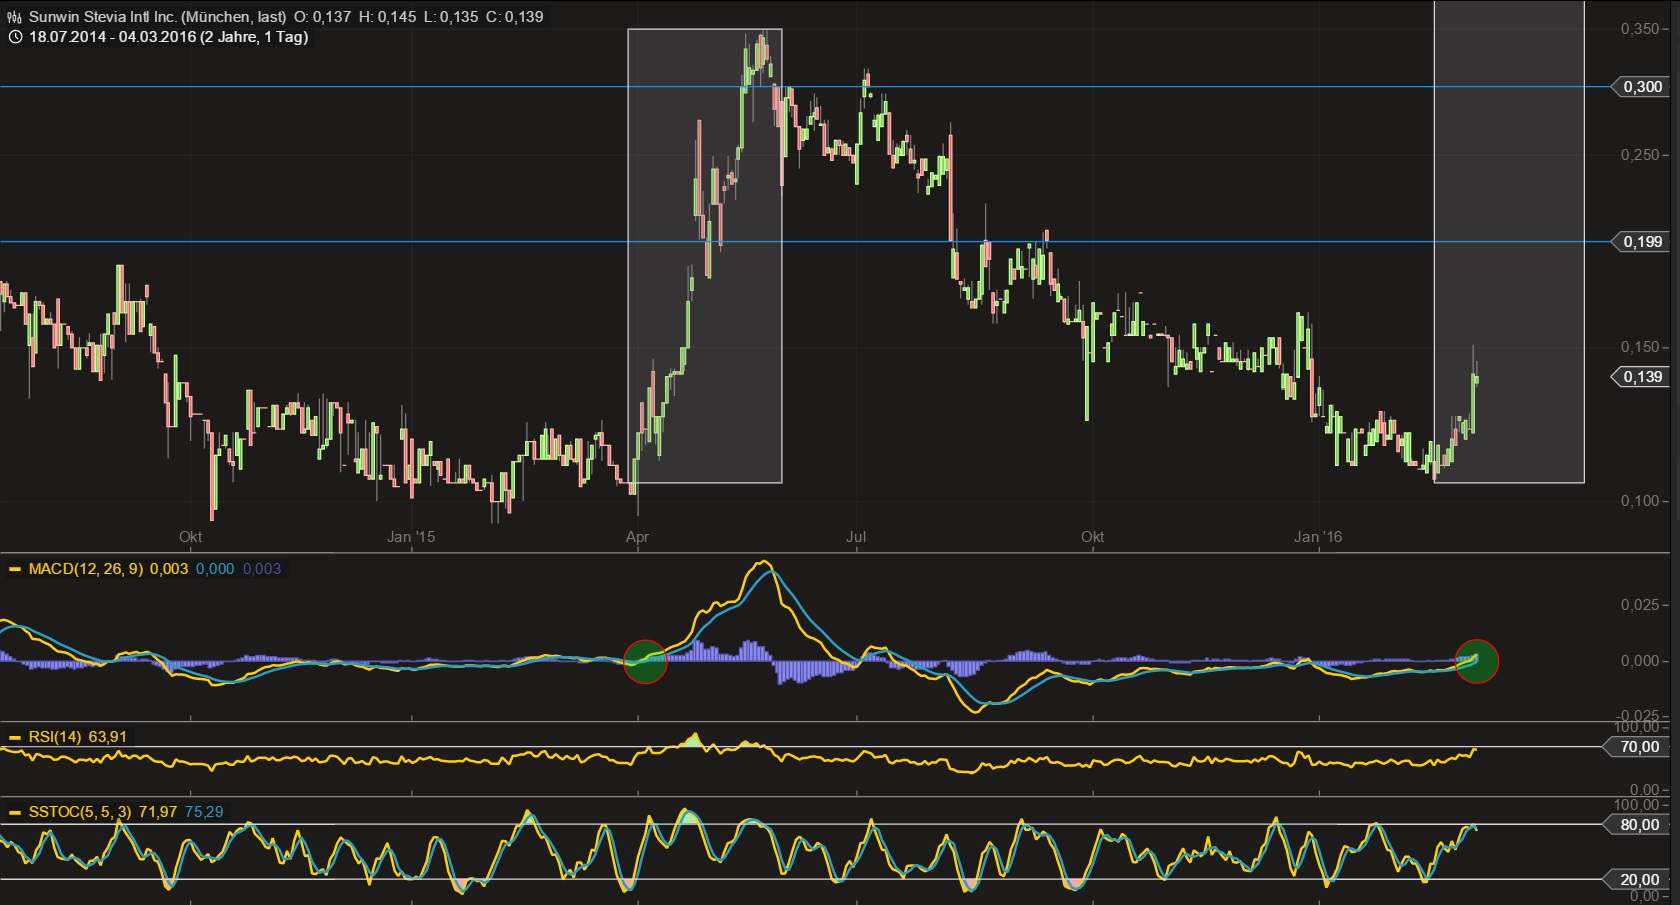
Task: Click the RSI reading "63,91"
Action: (x=108, y=737)
